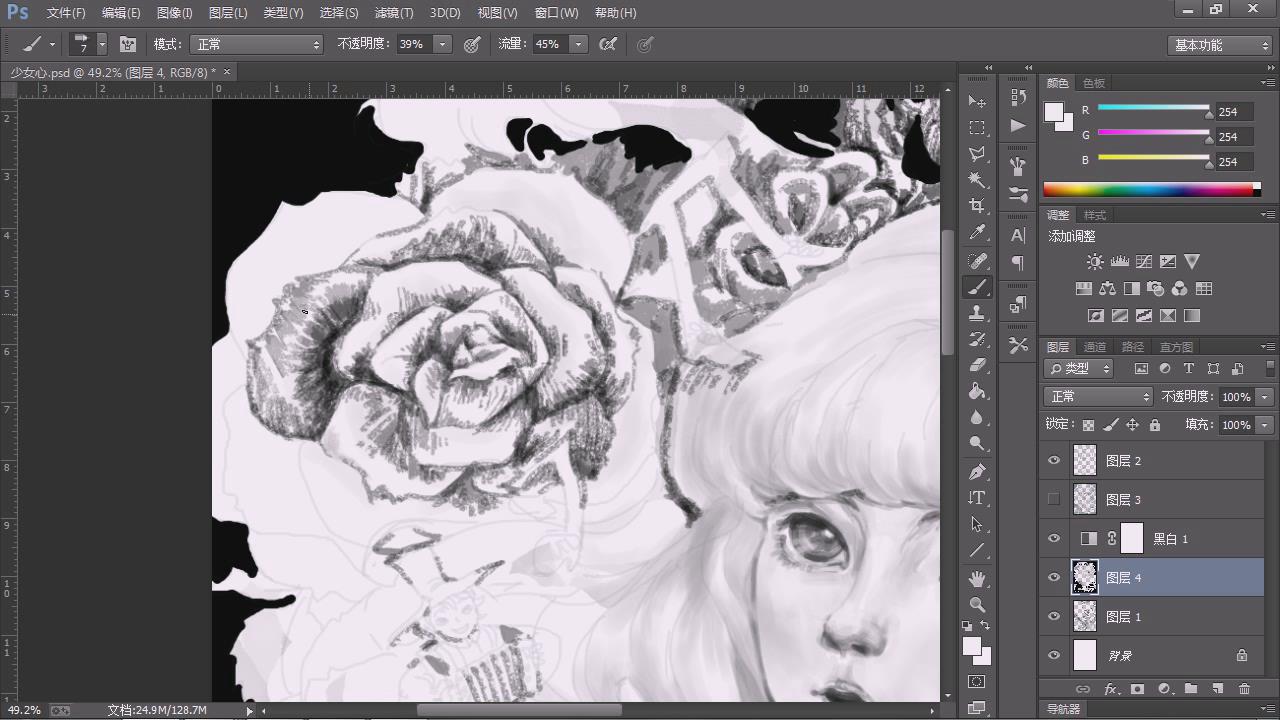
Task: Open brush blend mode 正常 dropdown
Action: coord(257,44)
